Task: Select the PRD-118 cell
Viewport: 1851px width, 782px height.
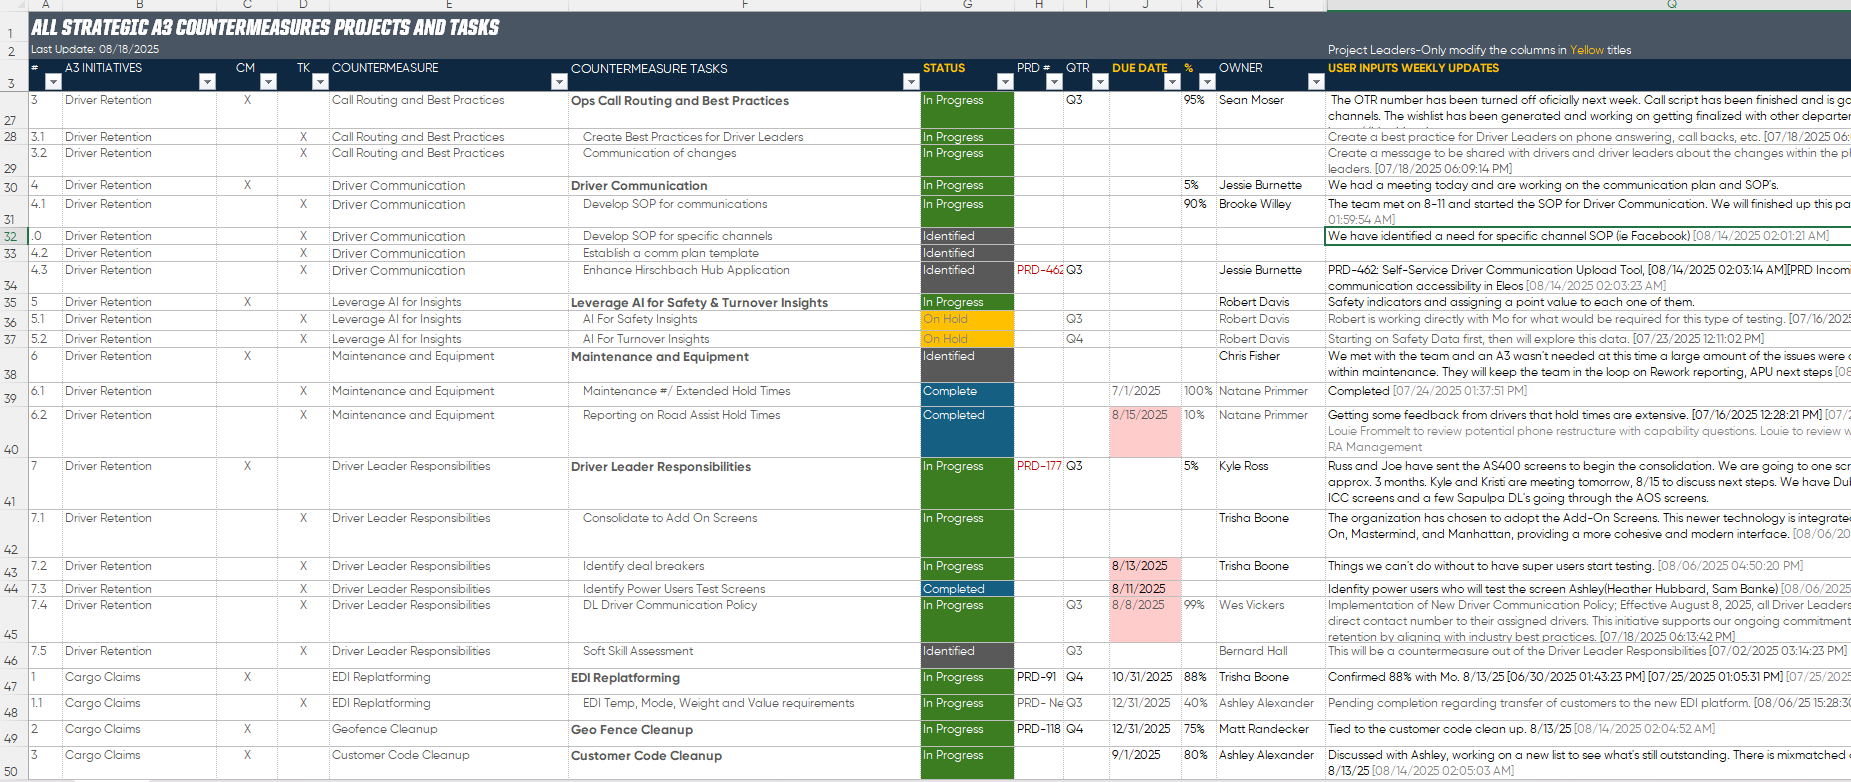Action: click(1039, 733)
